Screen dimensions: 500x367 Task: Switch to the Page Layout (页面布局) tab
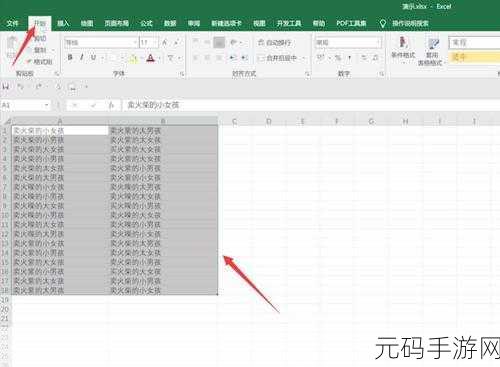point(117,23)
